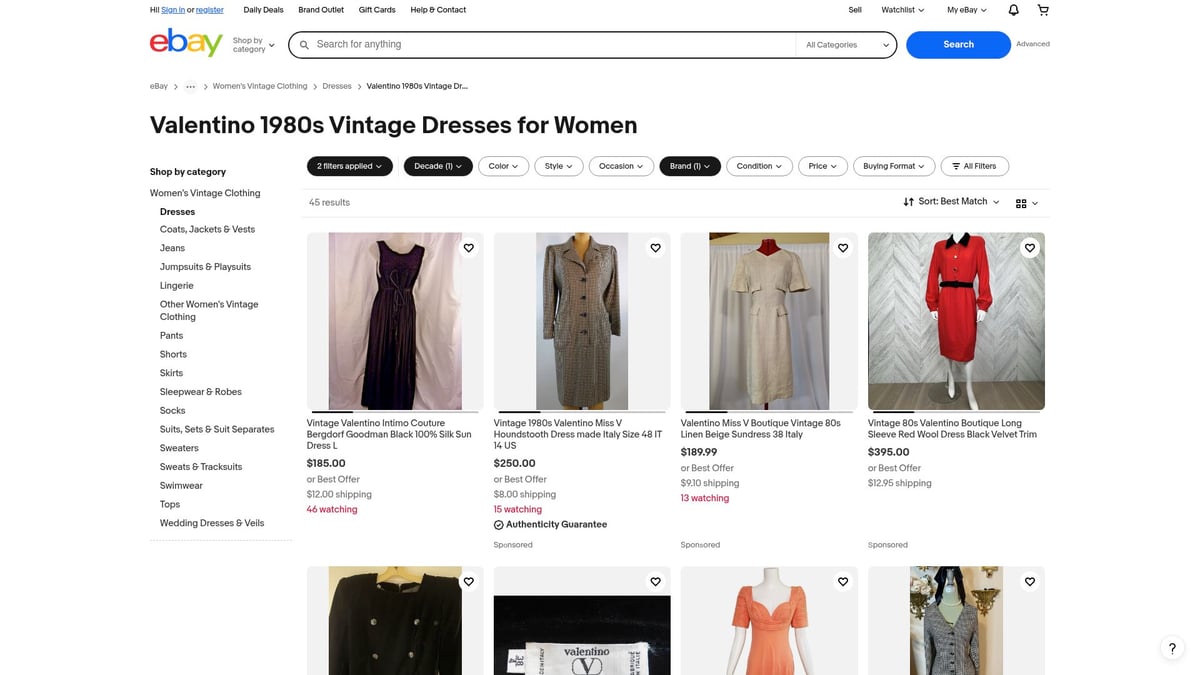Open the shopping cart icon

(x=1043, y=10)
